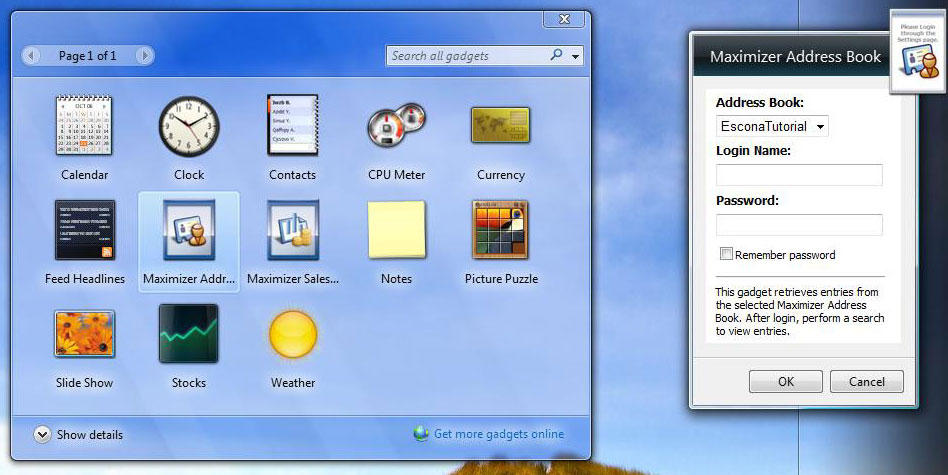Expand Show details

[x=78, y=435]
